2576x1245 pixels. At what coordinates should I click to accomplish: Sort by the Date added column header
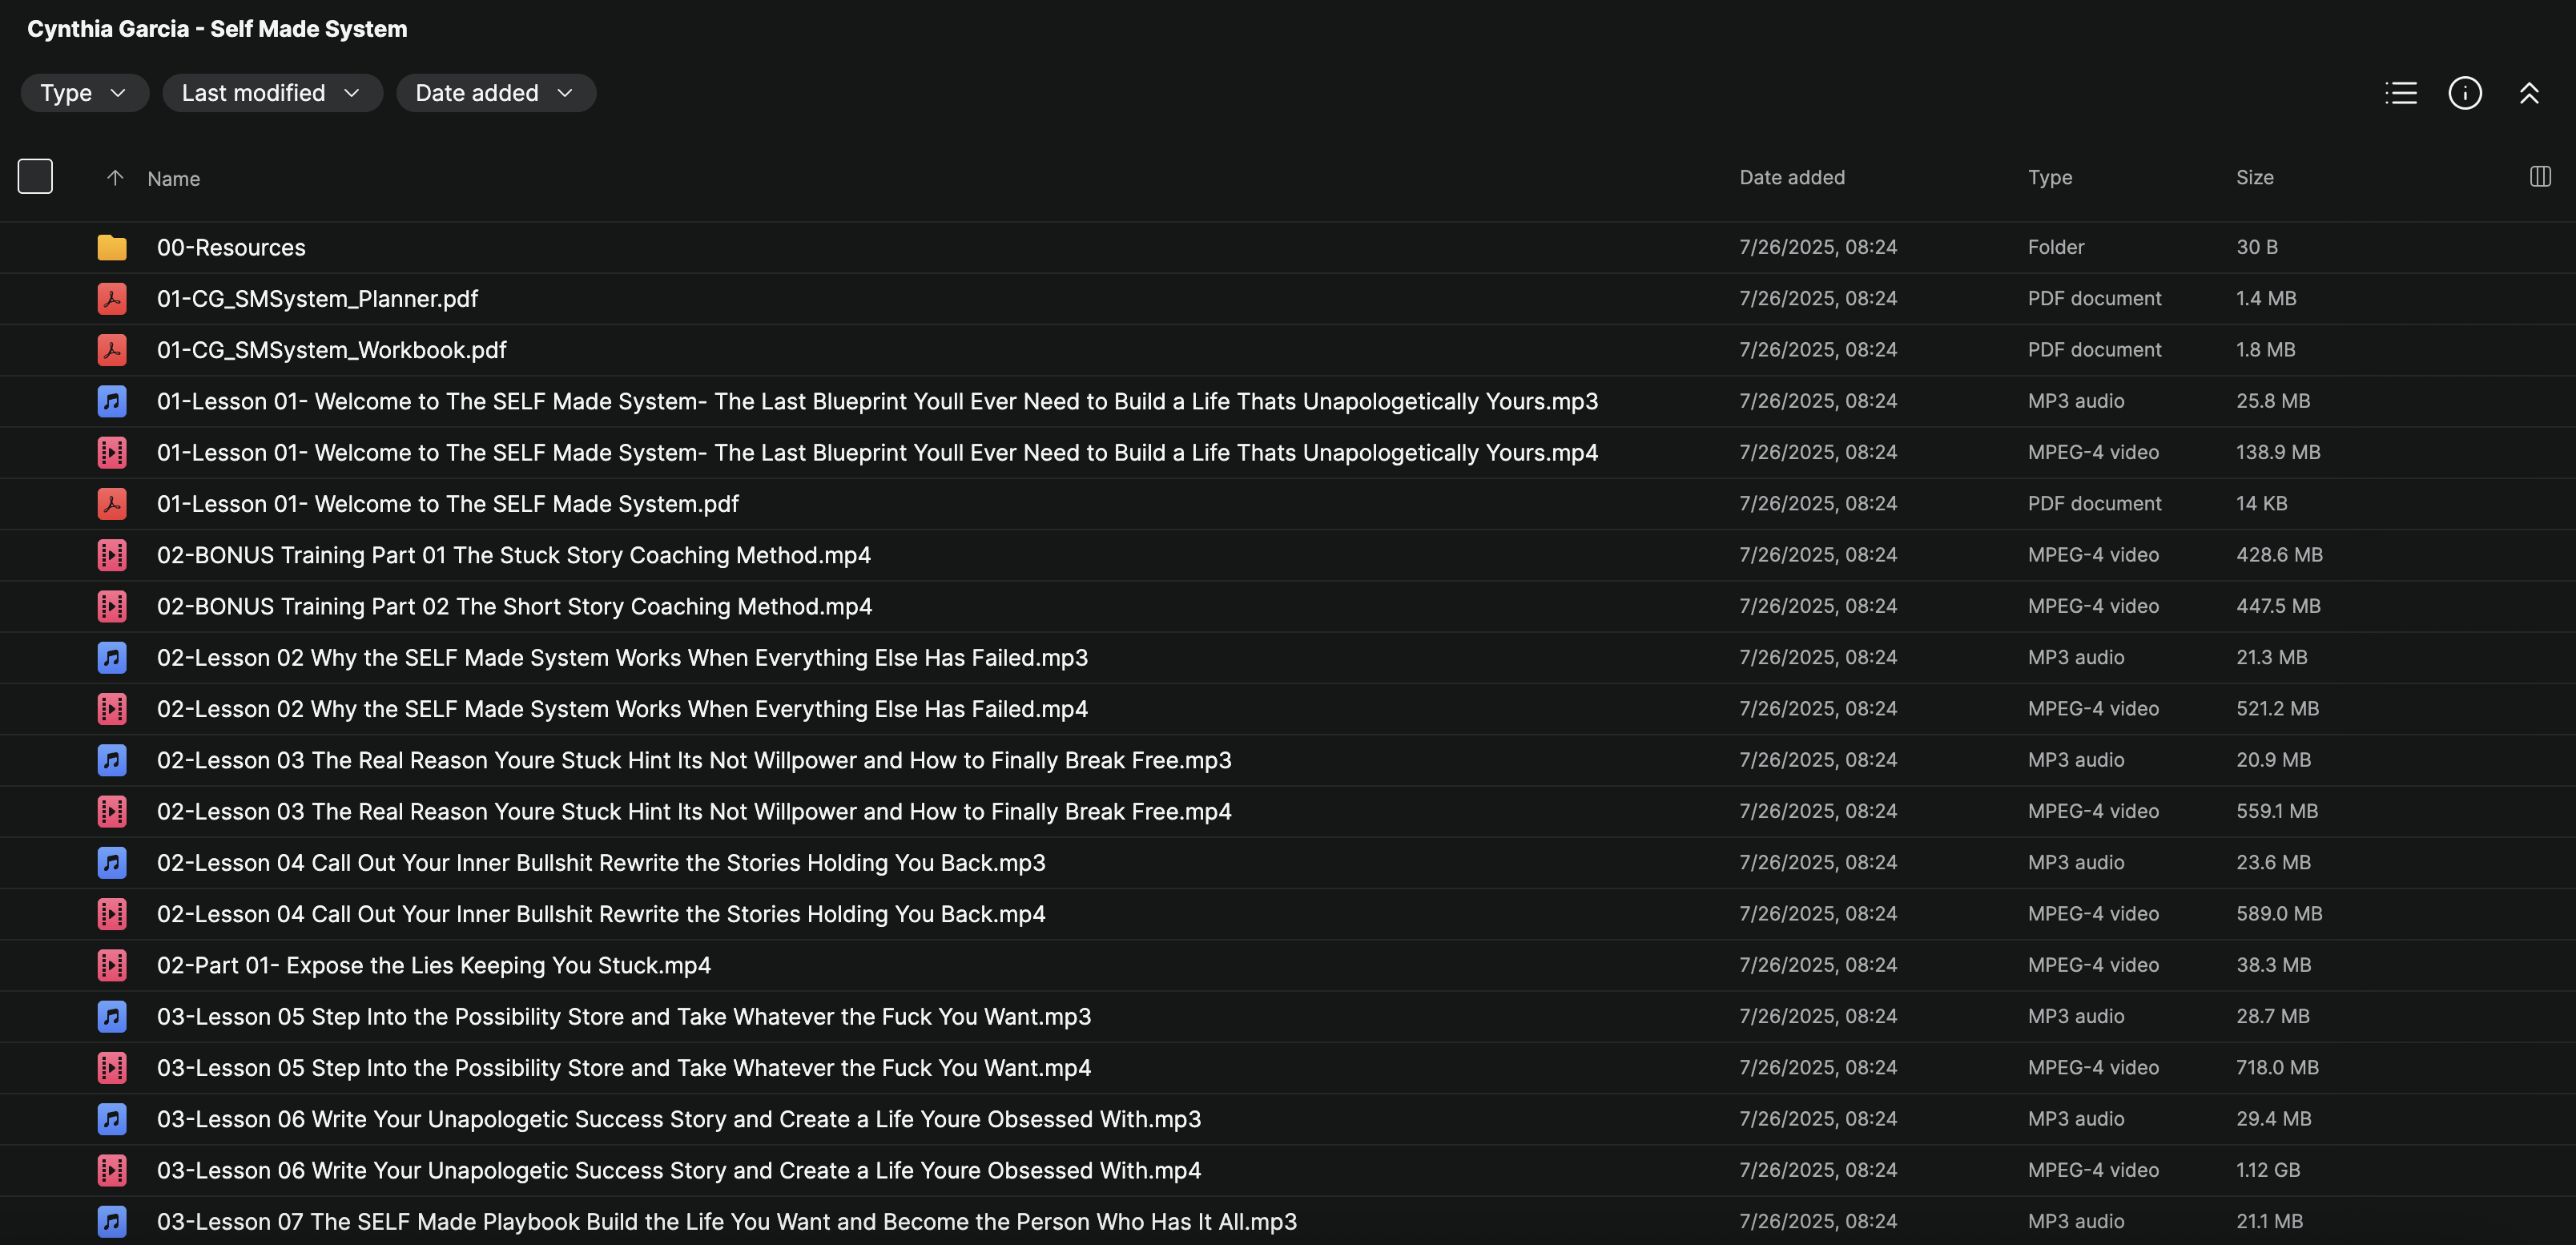(x=1791, y=178)
